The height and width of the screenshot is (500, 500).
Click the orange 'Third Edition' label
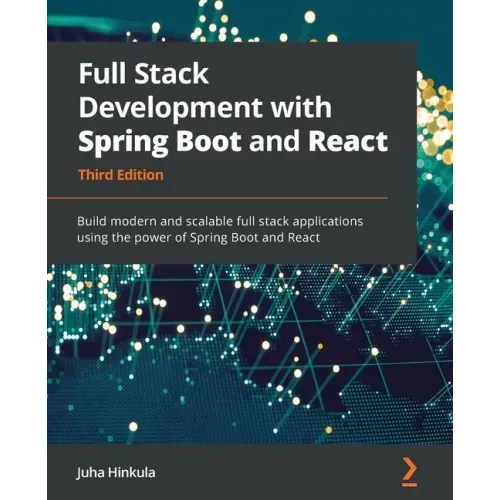point(121,175)
